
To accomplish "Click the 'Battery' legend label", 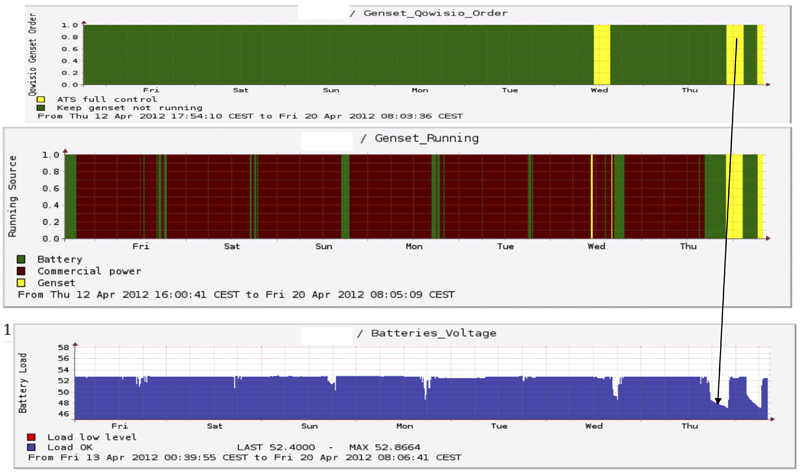I will click(60, 259).
